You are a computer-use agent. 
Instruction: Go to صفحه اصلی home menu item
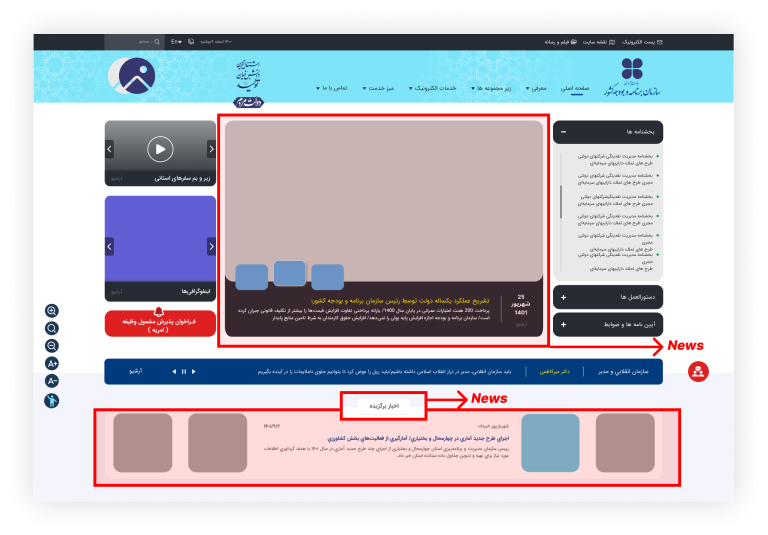click(x=575, y=88)
